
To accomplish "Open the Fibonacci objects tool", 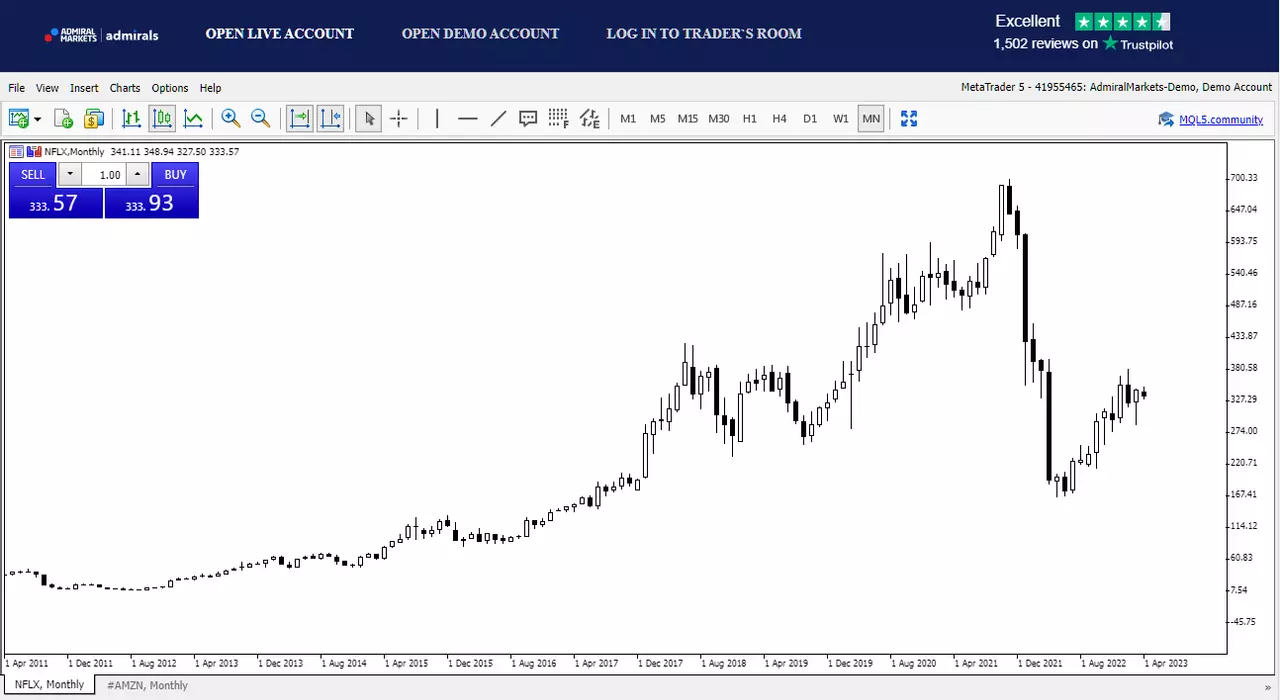I will (x=559, y=119).
